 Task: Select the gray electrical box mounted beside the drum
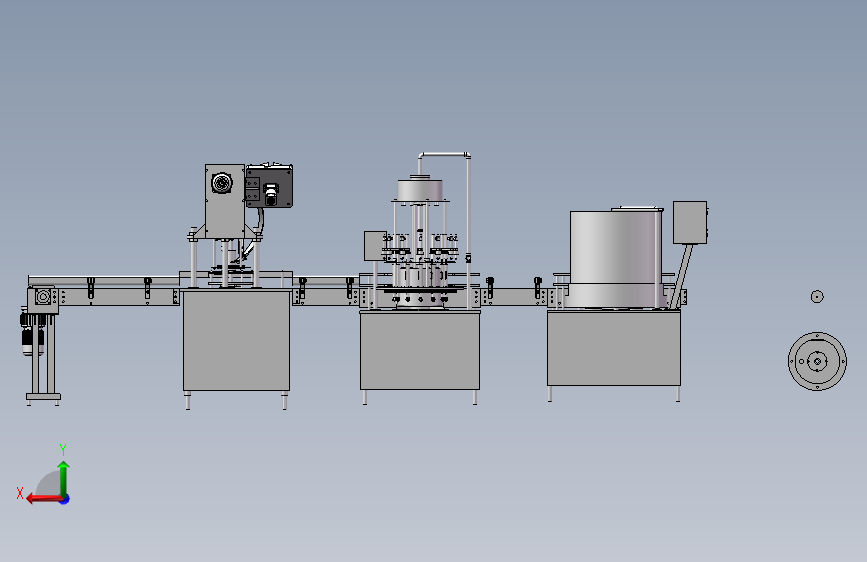tap(690, 222)
